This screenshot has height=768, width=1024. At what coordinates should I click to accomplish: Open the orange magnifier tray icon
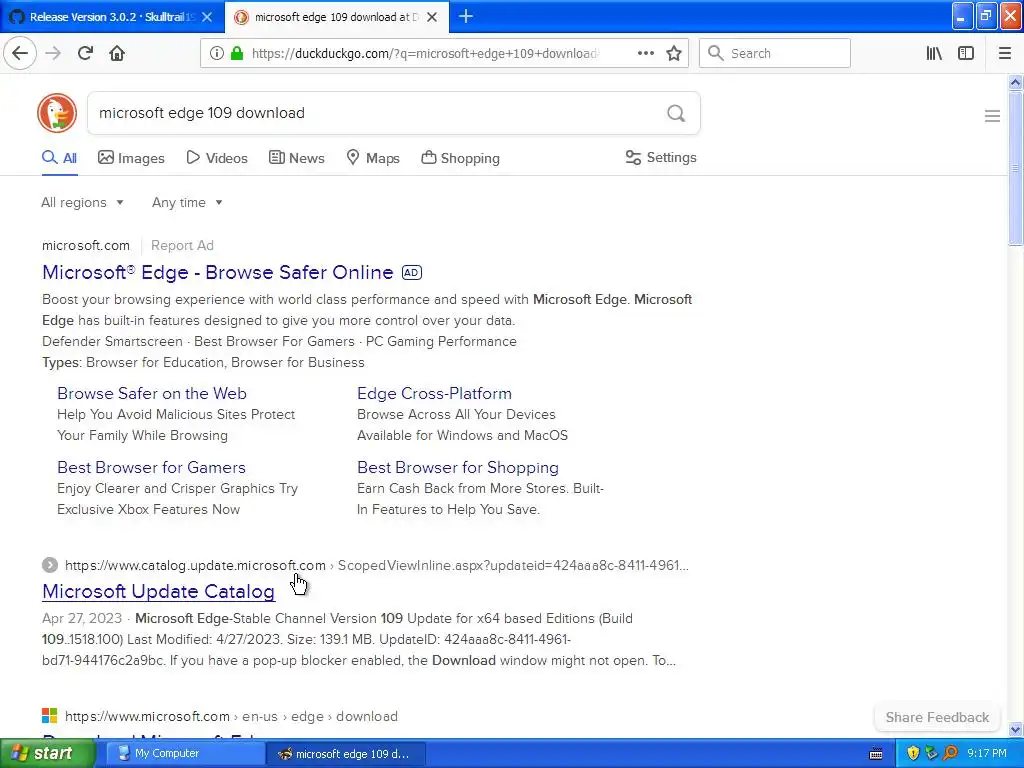pyautogui.click(x=950, y=753)
